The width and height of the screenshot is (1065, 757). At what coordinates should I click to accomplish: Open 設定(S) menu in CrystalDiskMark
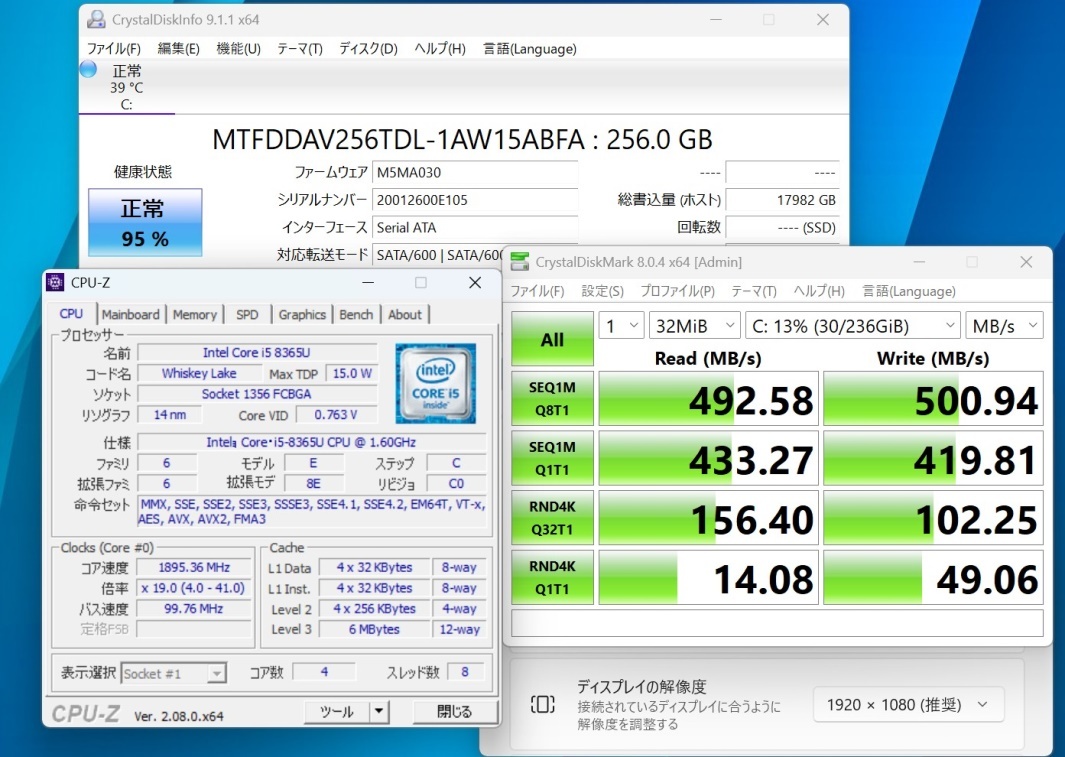click(x=602, y=291)
